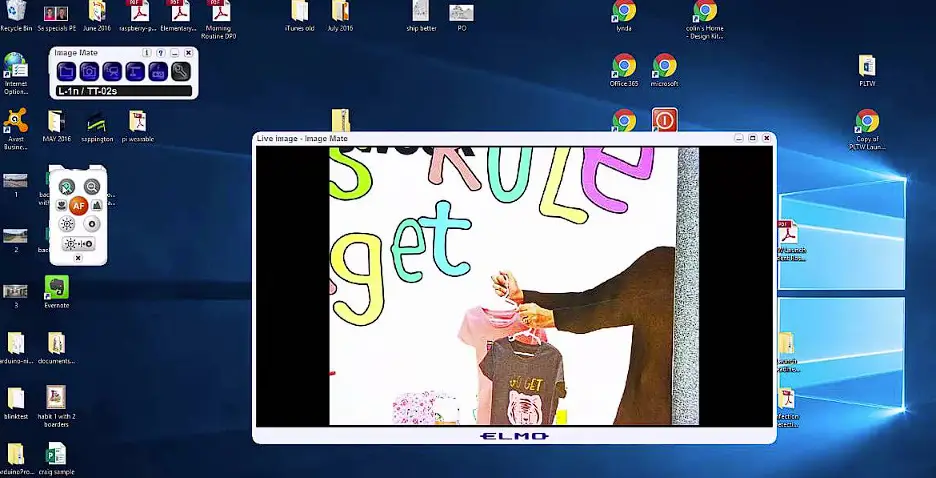Image resolution: width=936 pixels, height=478 pixels.
Task: Capture a still with the camera button
Action: [89, 72]
